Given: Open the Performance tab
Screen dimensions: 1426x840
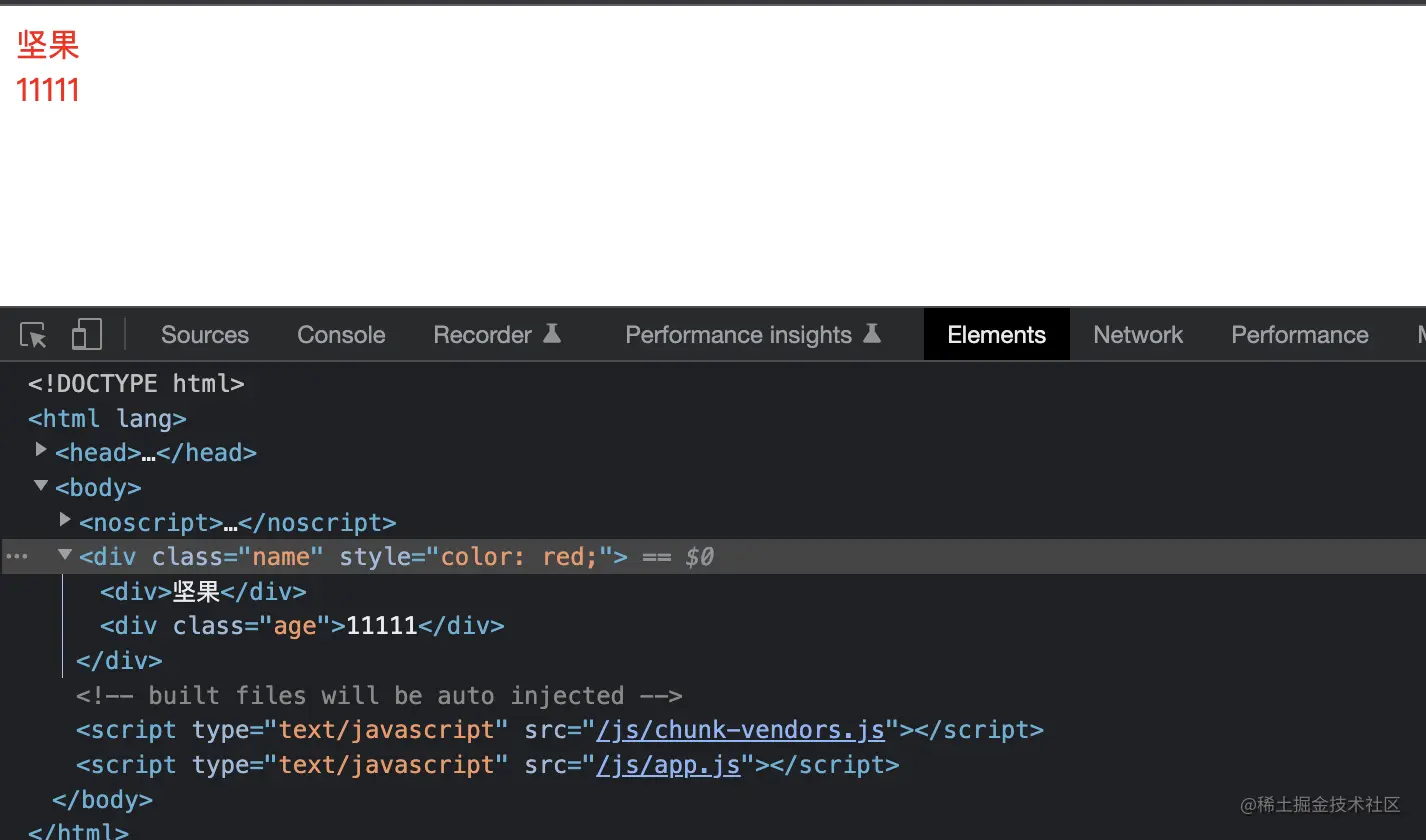Looking at the screenshot, I should pos(1300,335).
